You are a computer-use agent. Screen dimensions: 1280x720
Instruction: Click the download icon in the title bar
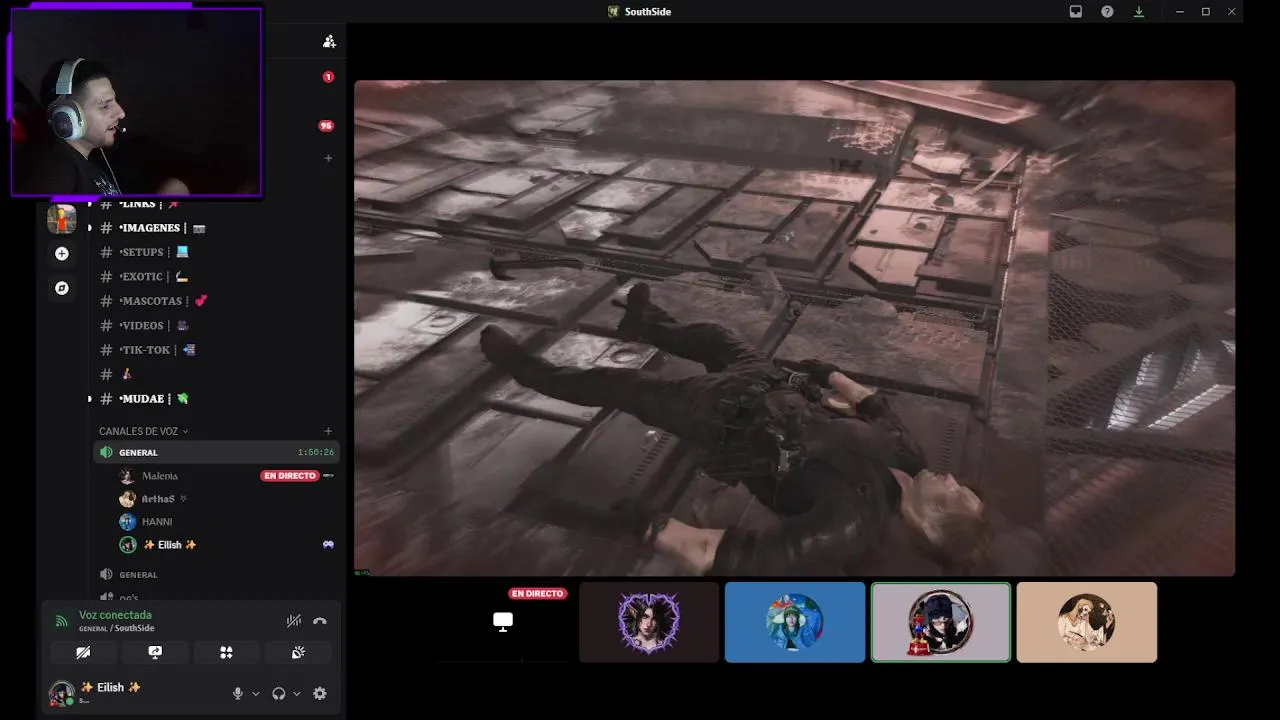pyautogui.click(x=1139, y=12)
